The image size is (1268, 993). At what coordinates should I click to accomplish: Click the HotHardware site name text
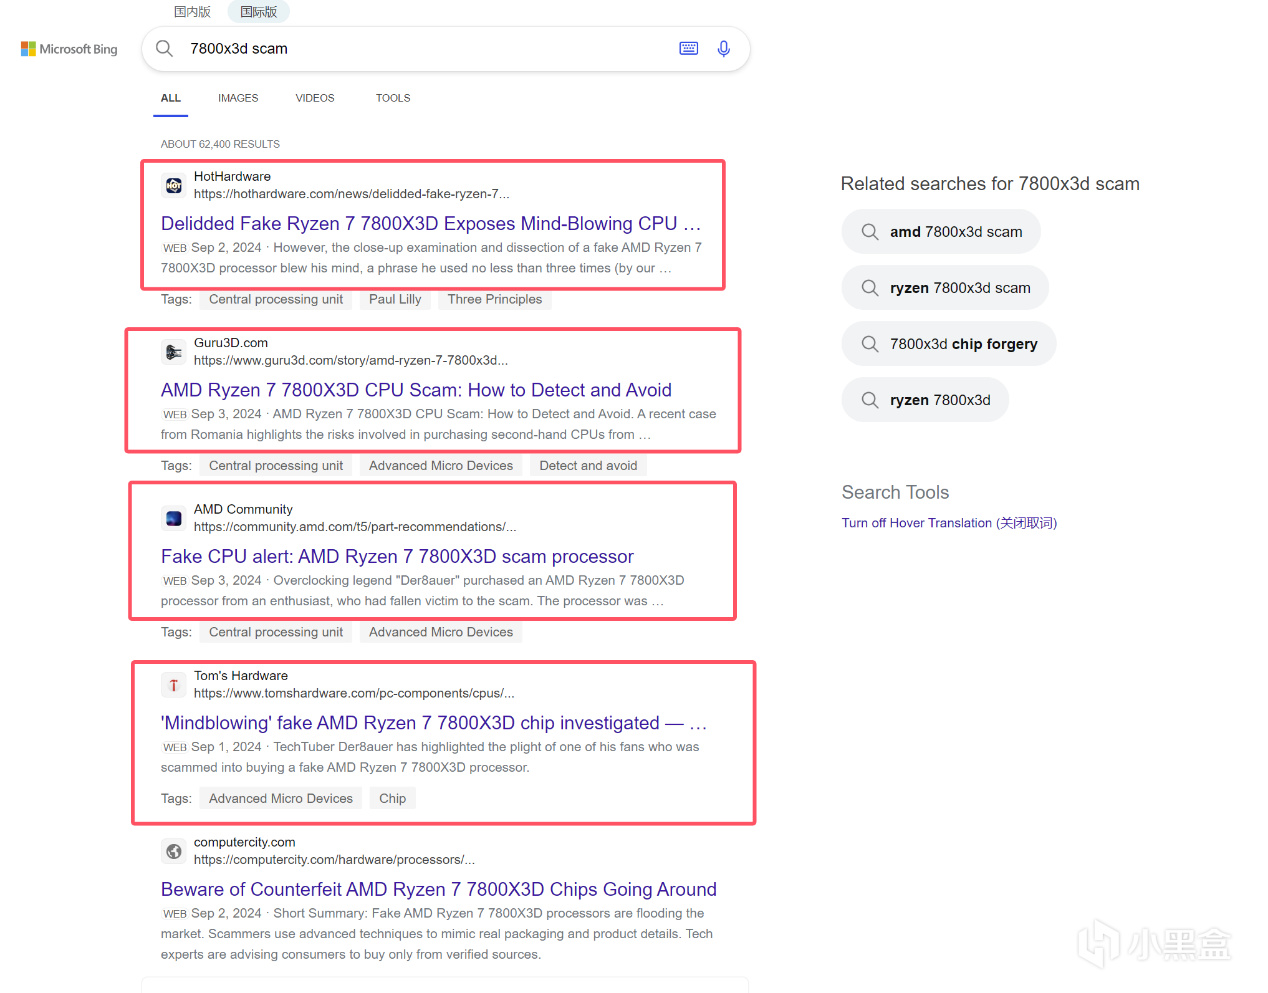coord(232,177)
